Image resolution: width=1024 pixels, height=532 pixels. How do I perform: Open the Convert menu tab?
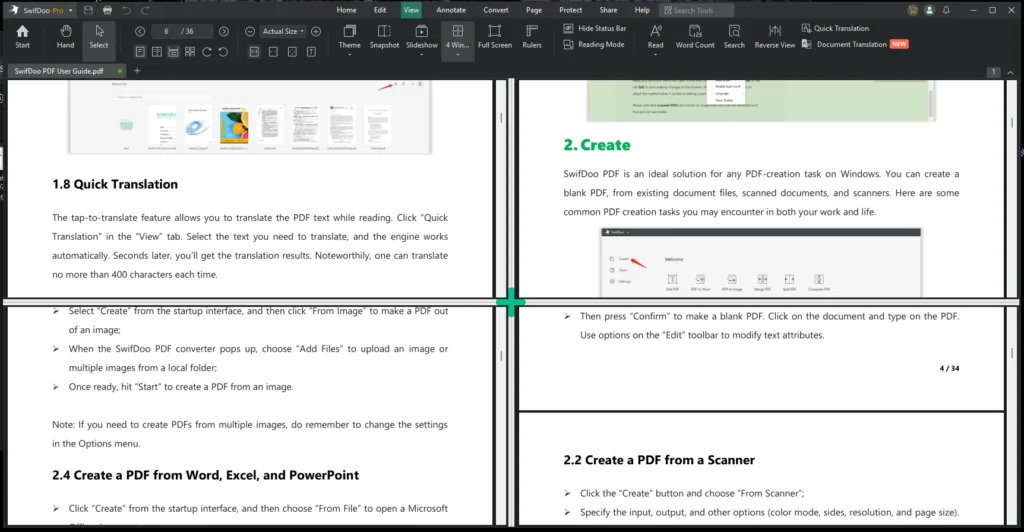496,10
